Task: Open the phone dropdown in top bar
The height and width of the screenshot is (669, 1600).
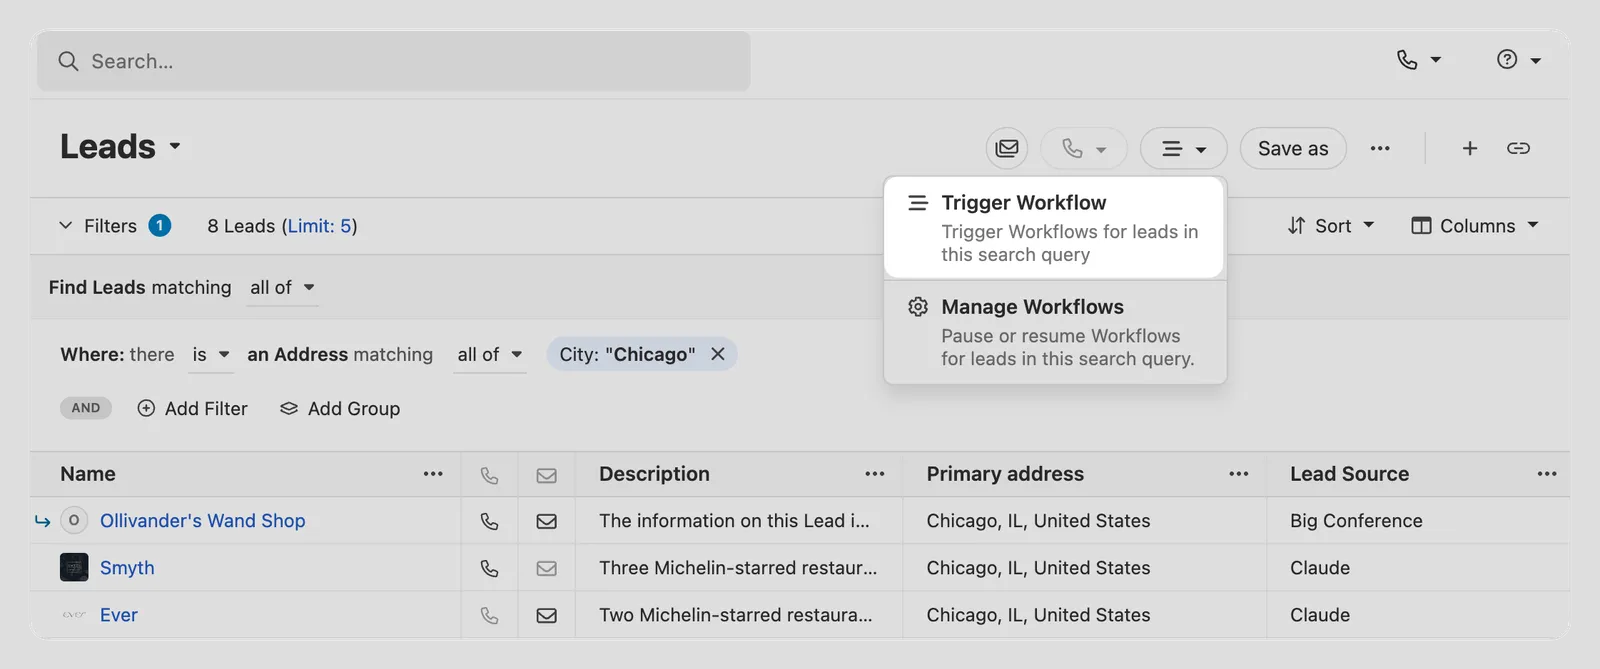Action: (1418, 60)
